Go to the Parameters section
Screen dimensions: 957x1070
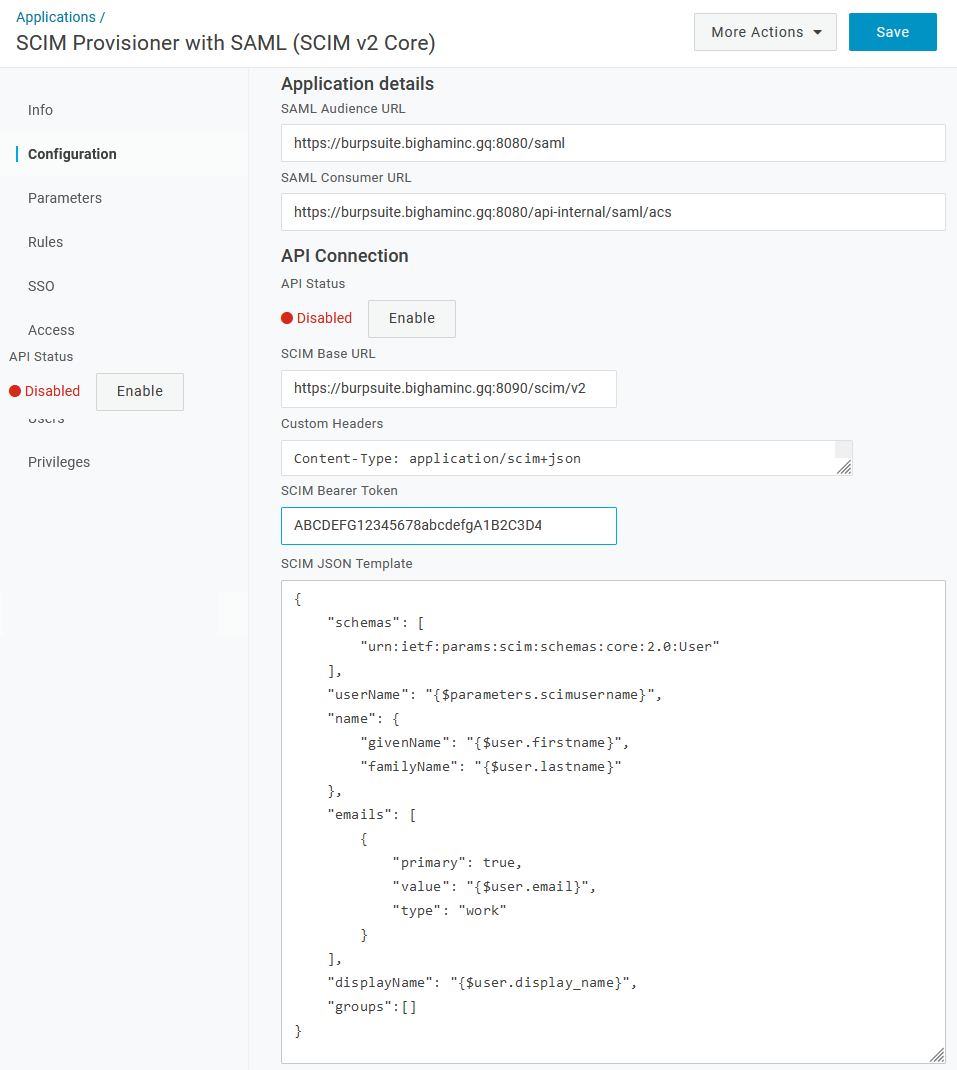tap(65, 198)
